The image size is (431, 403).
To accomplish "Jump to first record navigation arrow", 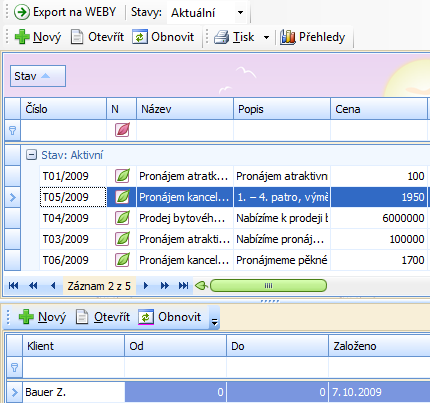I will [13, 286].
